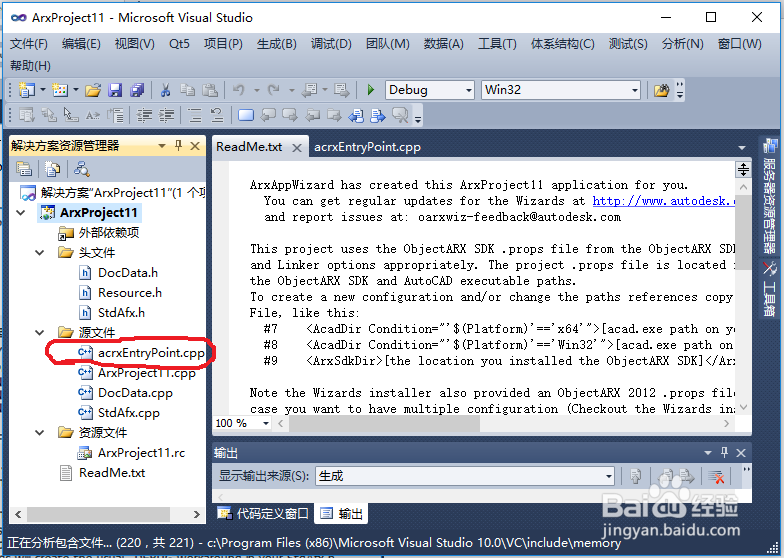The image size is (784, 558).
Task: Collapse the 源文件 folder
Action: coord(40,332)
